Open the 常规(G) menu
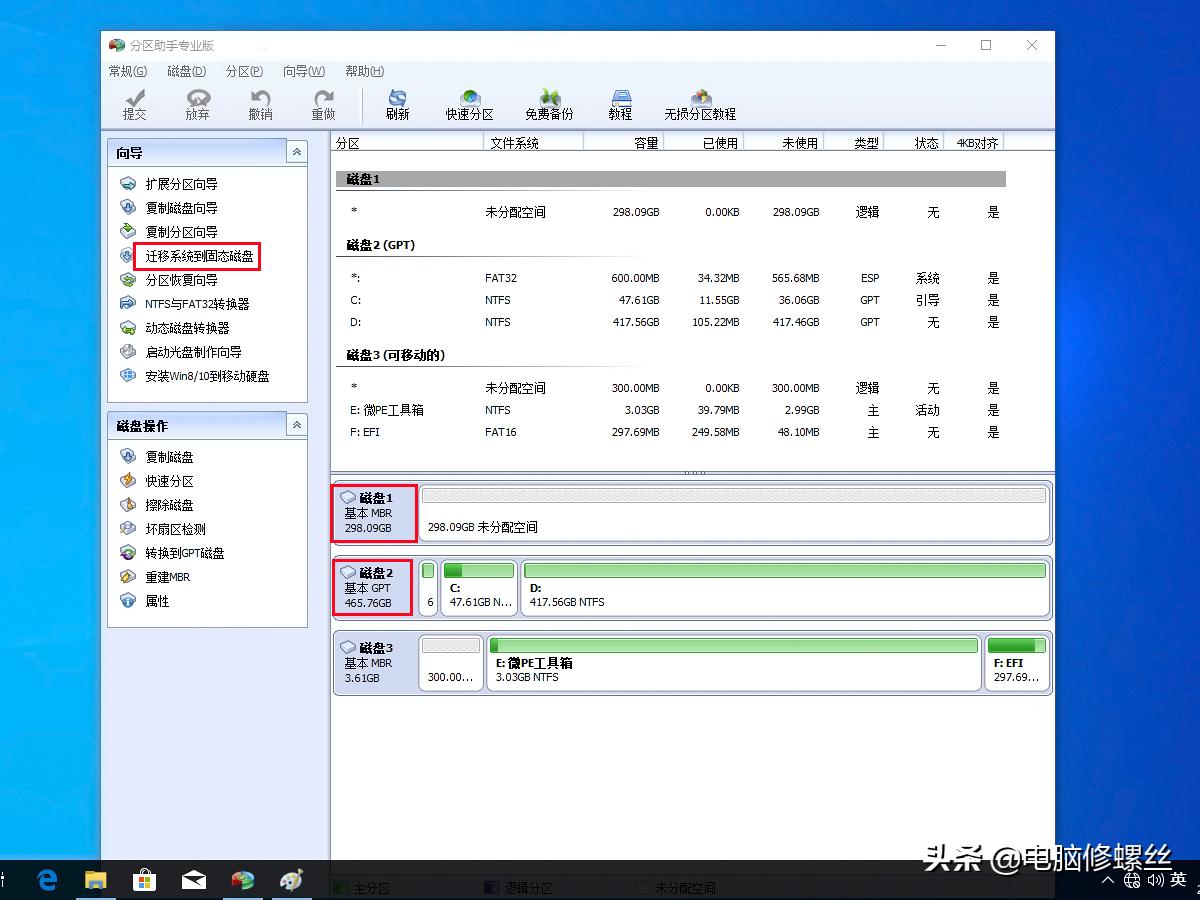Viewport: 1200px width, 900px height. click(x=127, y=71)
